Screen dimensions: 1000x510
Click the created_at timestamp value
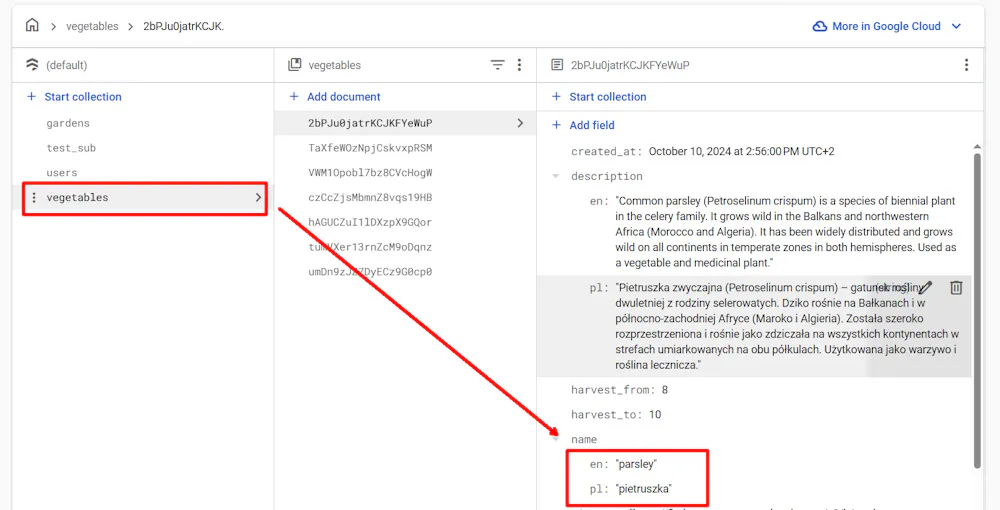(741, 151)
